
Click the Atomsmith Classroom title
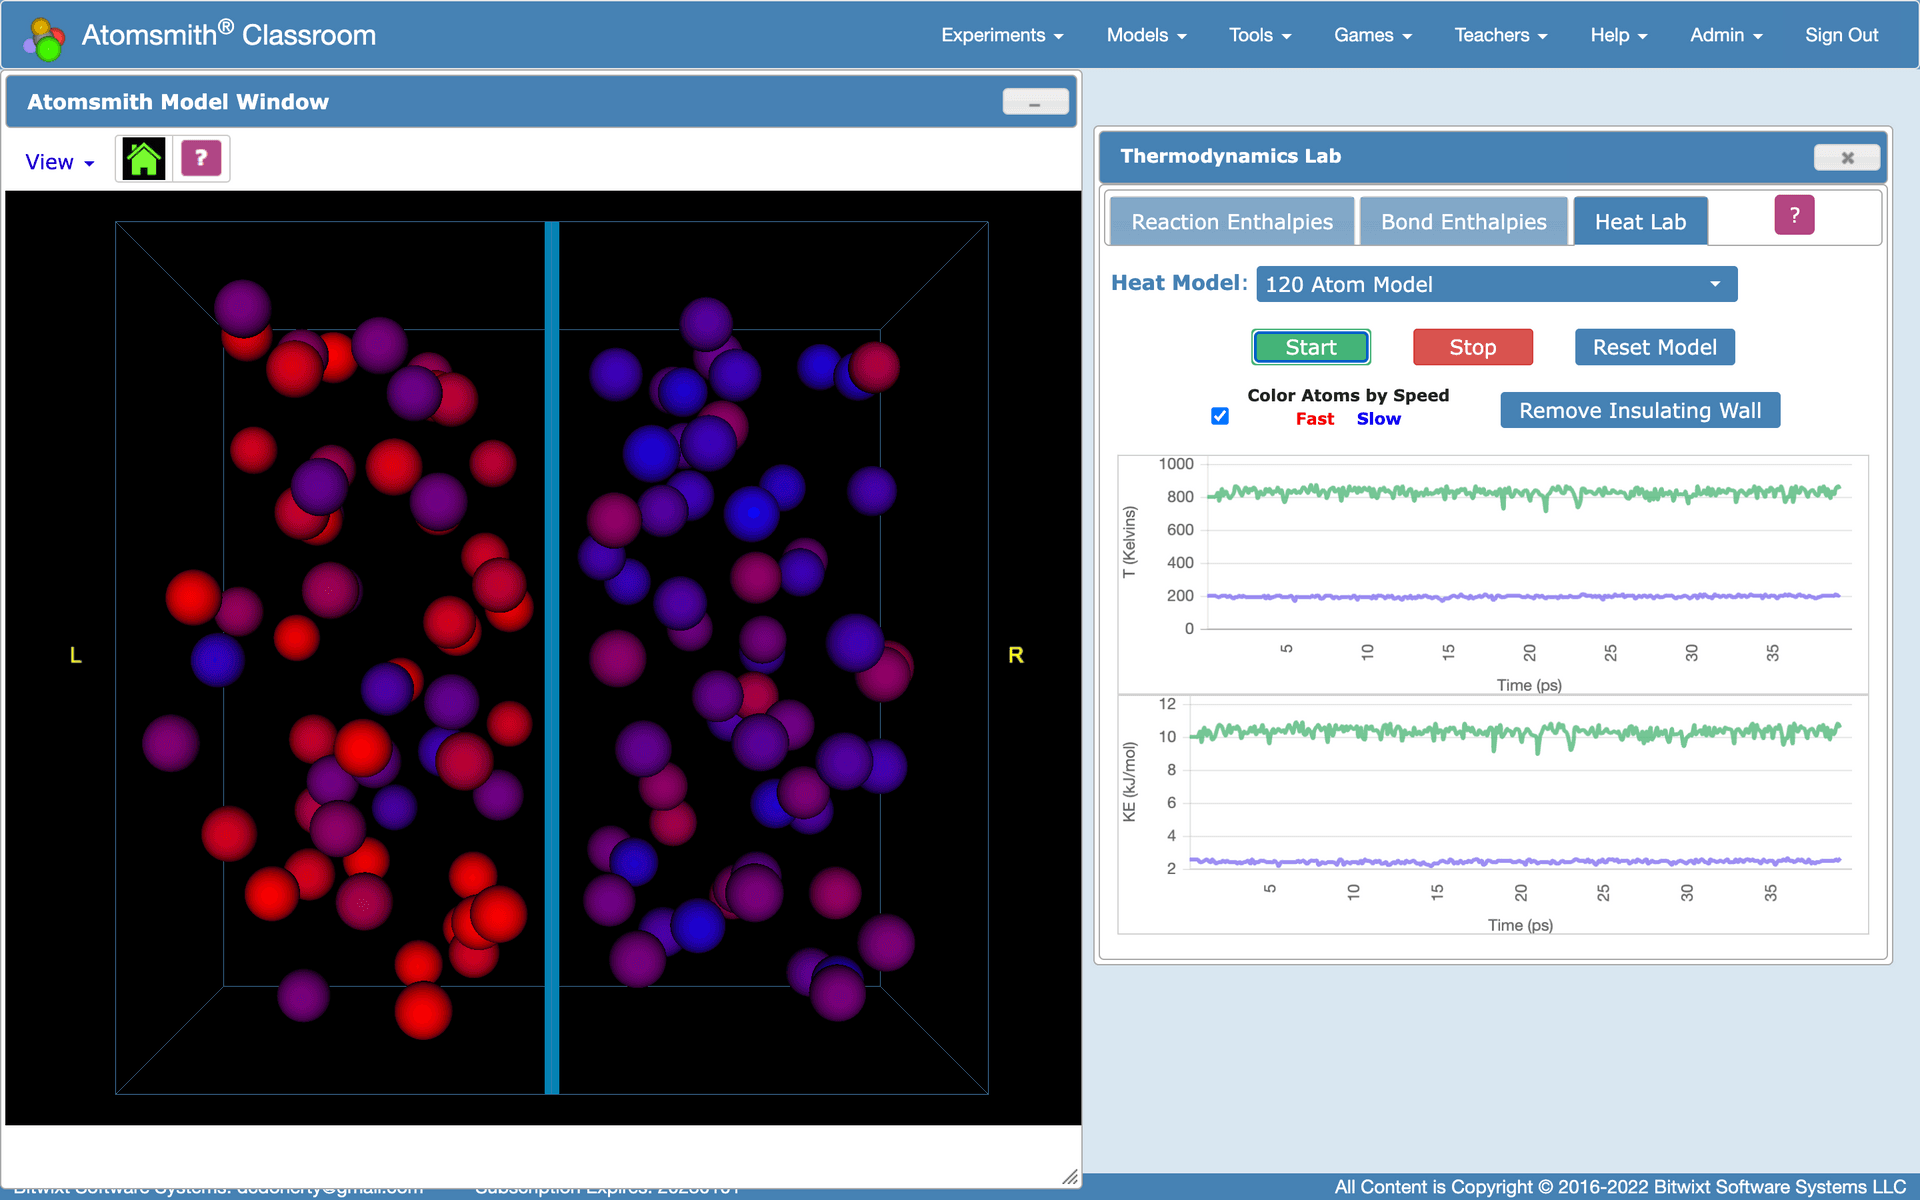(x=228, y=35)
